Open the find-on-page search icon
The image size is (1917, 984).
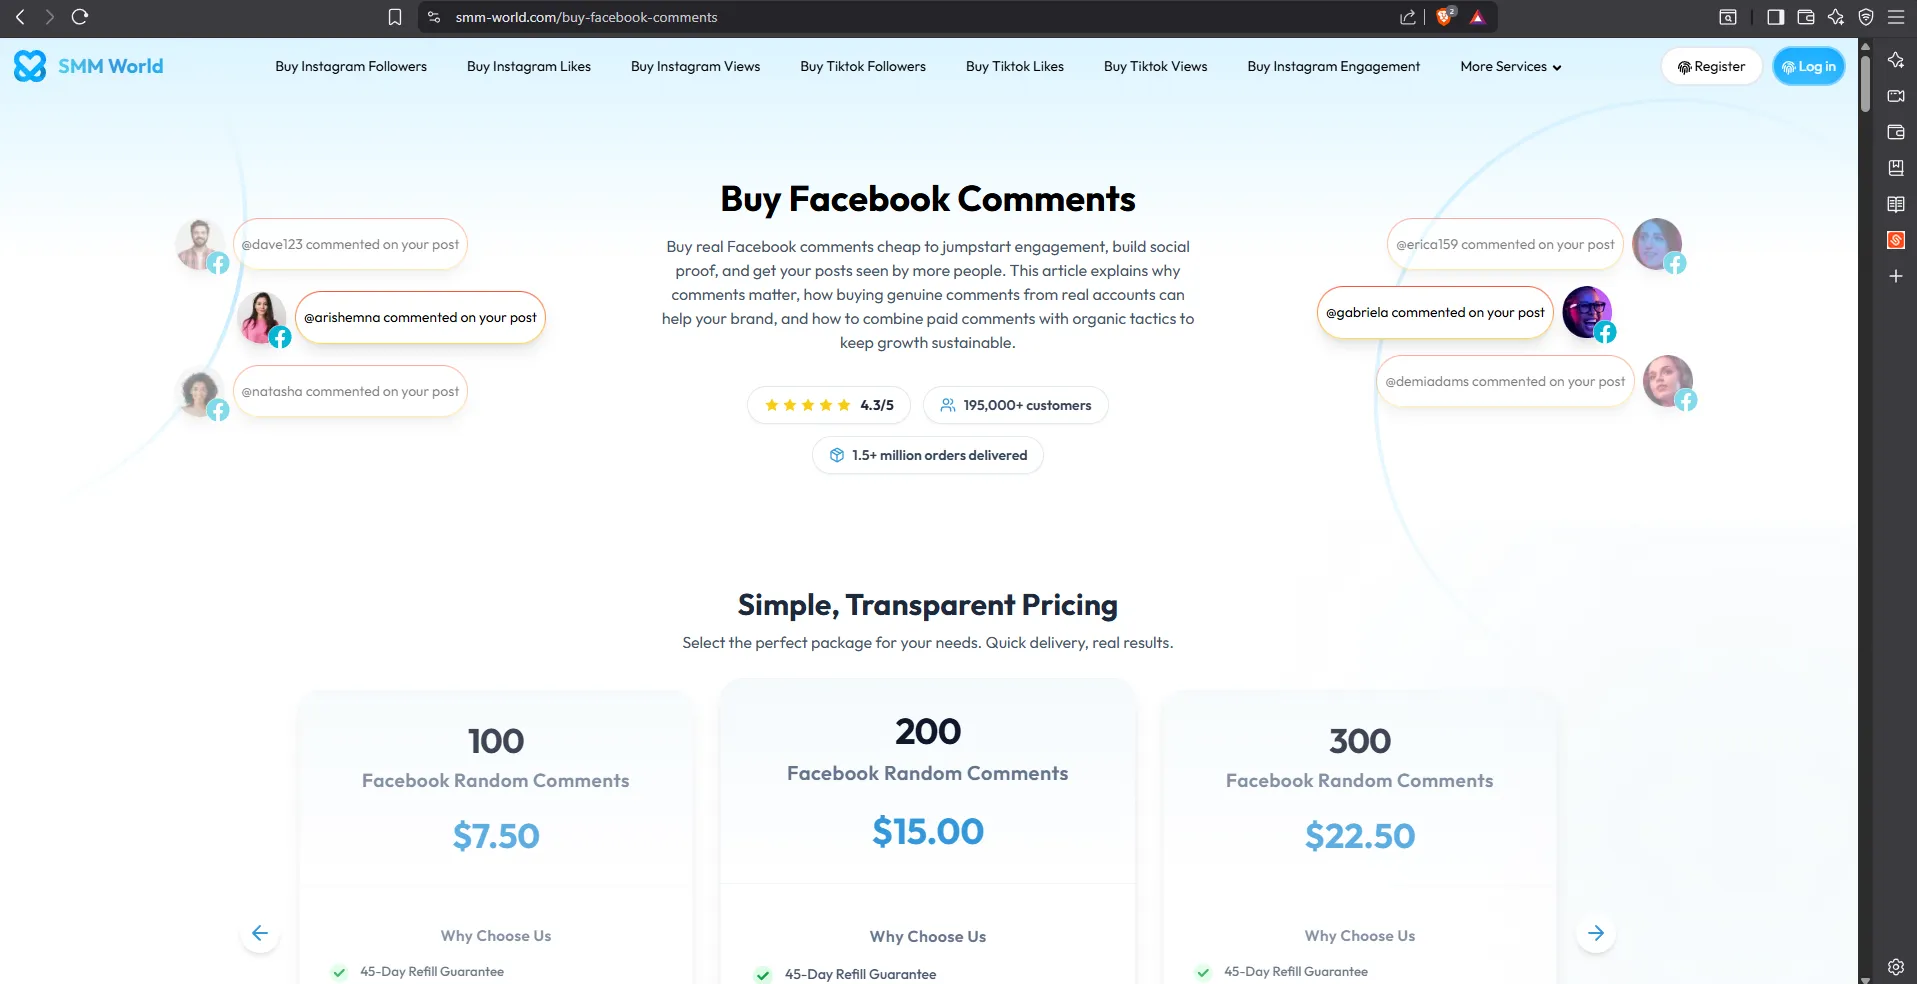tap(1727, 17)
